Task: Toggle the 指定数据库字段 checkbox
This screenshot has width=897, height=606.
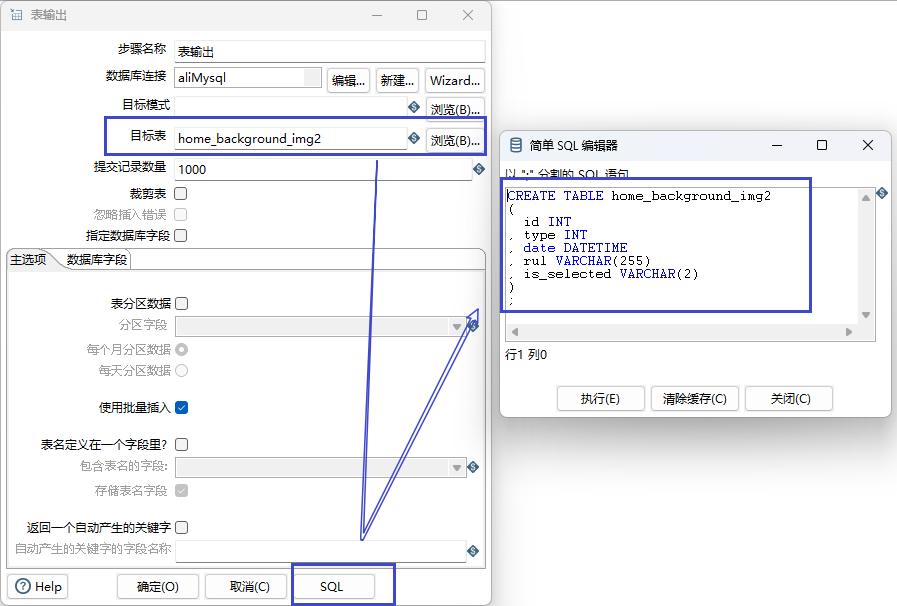Action: pyautogui.click(x=181, y=236)
